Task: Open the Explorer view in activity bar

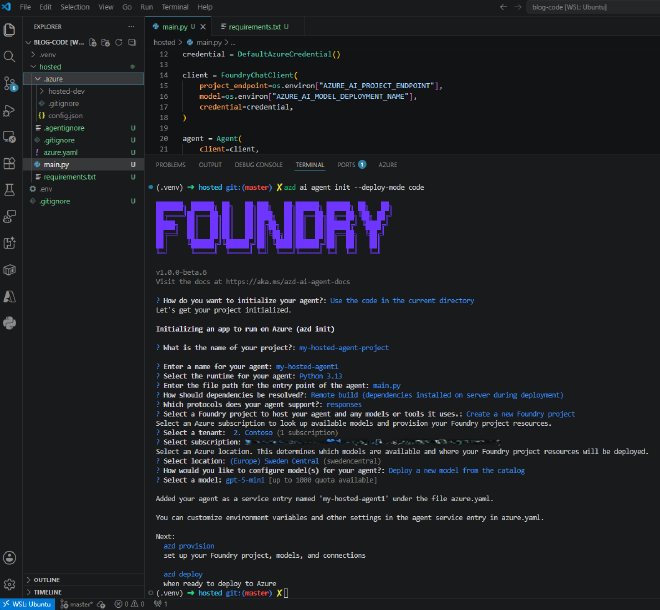Action: [9, 30]
